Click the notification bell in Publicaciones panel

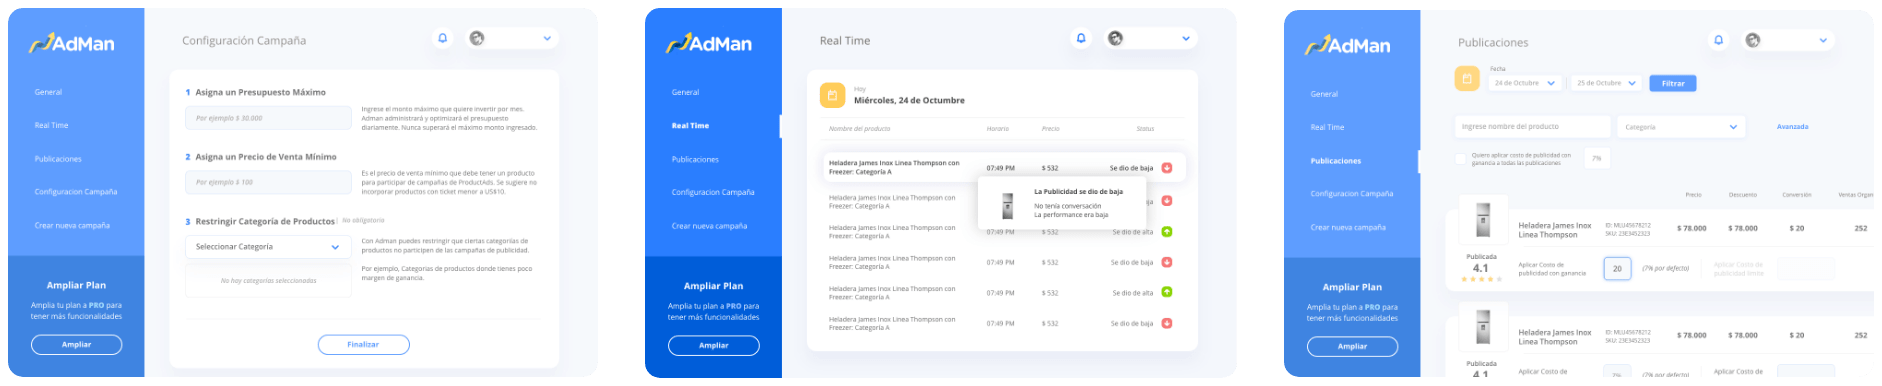[1719, 40]
